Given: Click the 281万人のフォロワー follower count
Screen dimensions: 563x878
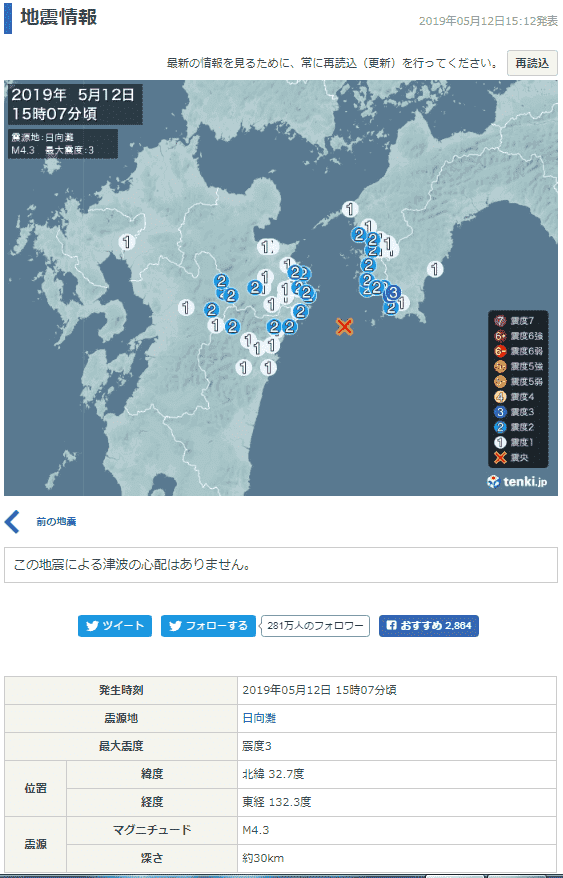Looking at the screenshot, I should (315, 626).
